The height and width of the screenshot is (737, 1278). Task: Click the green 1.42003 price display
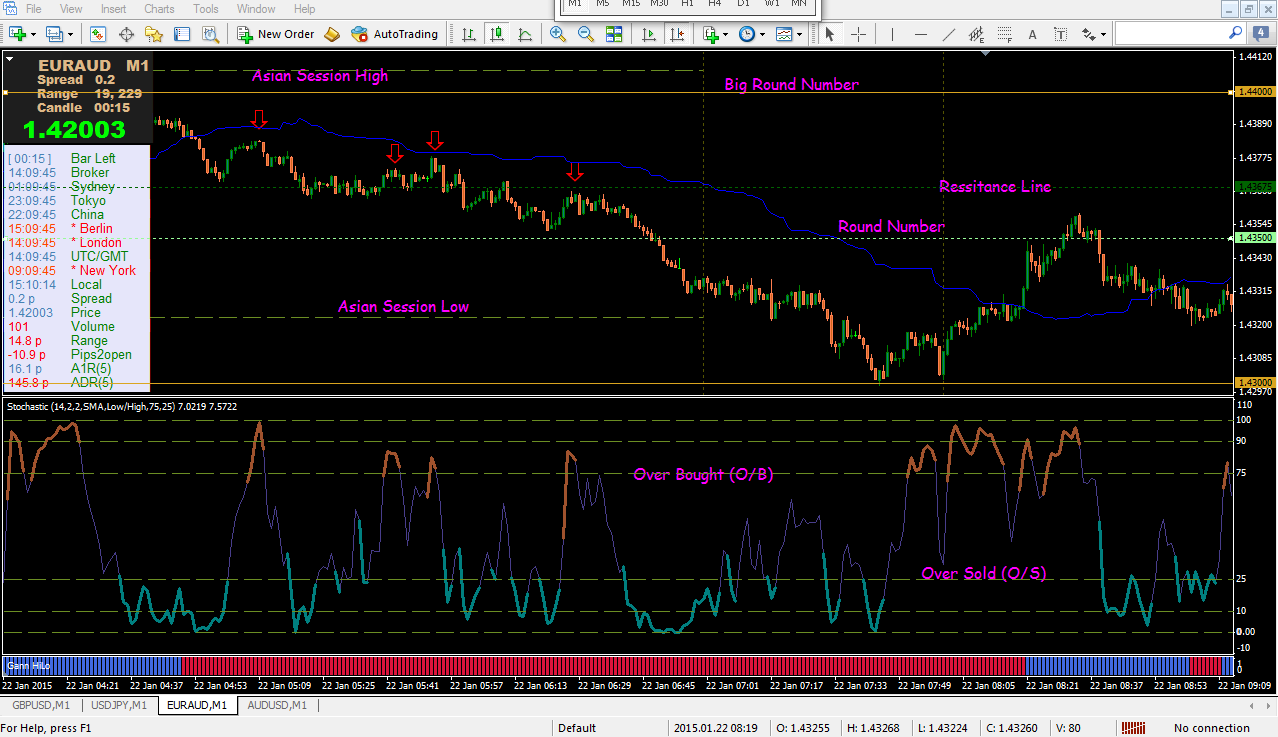coord(74,129)
